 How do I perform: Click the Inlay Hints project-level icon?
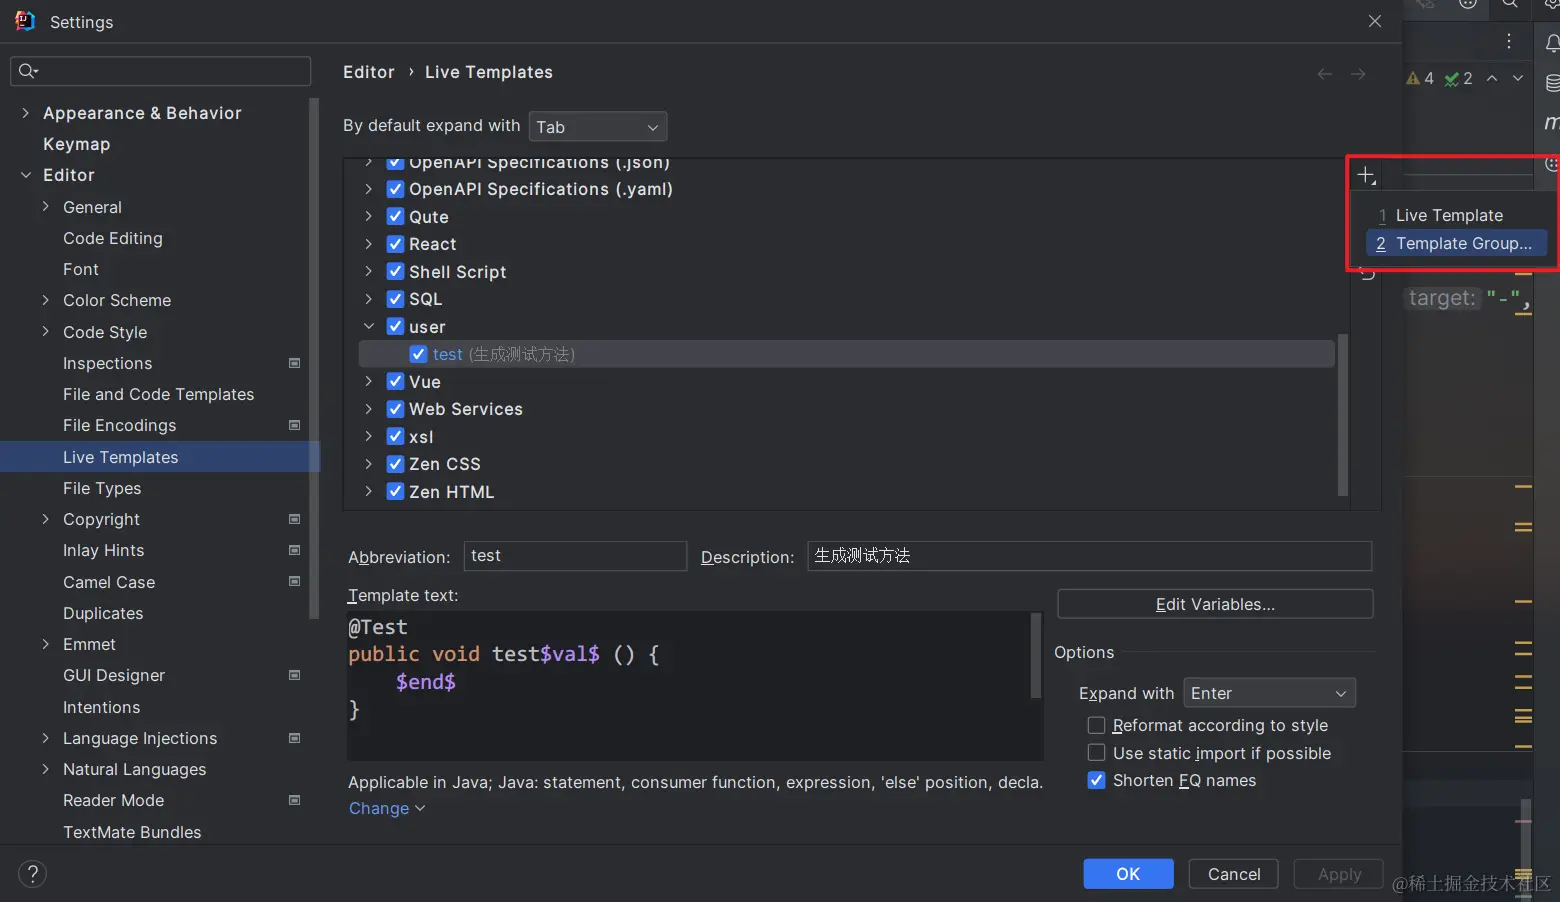[x=294, y=550]
